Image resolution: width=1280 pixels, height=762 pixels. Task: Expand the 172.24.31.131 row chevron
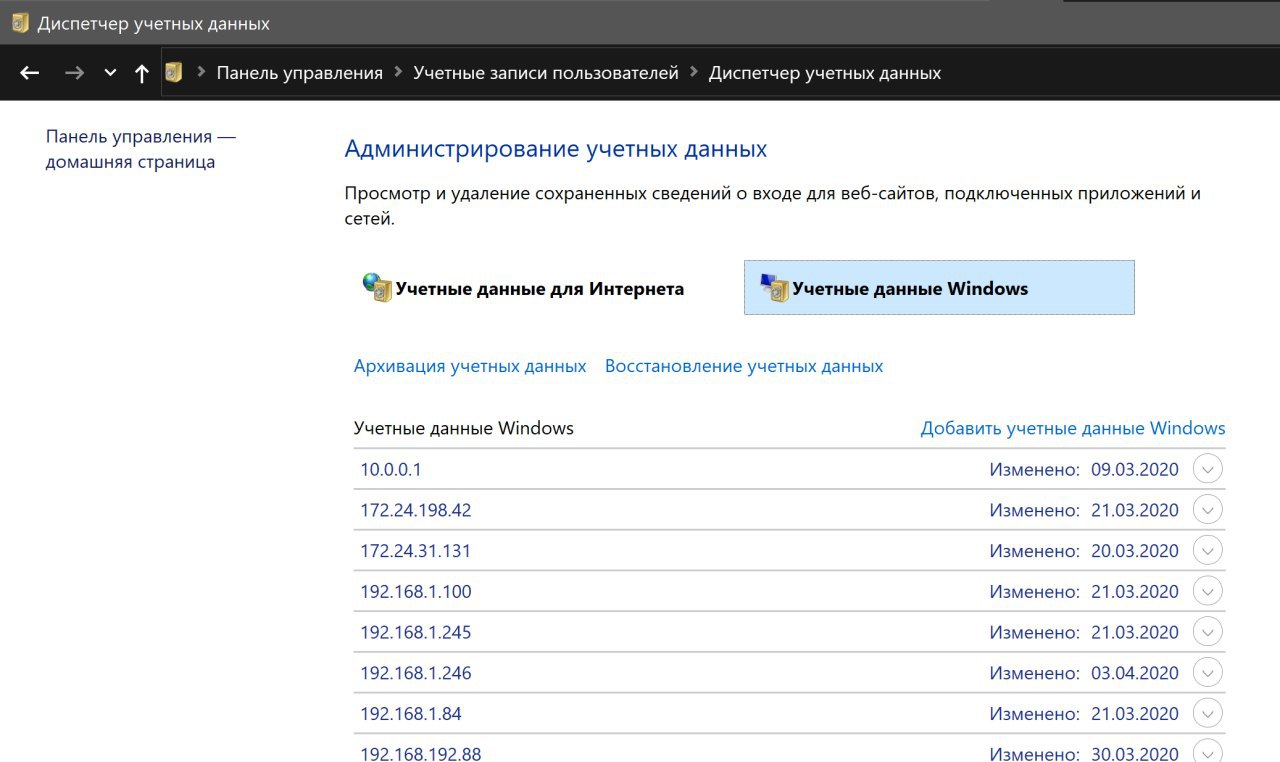[1208, 551]
